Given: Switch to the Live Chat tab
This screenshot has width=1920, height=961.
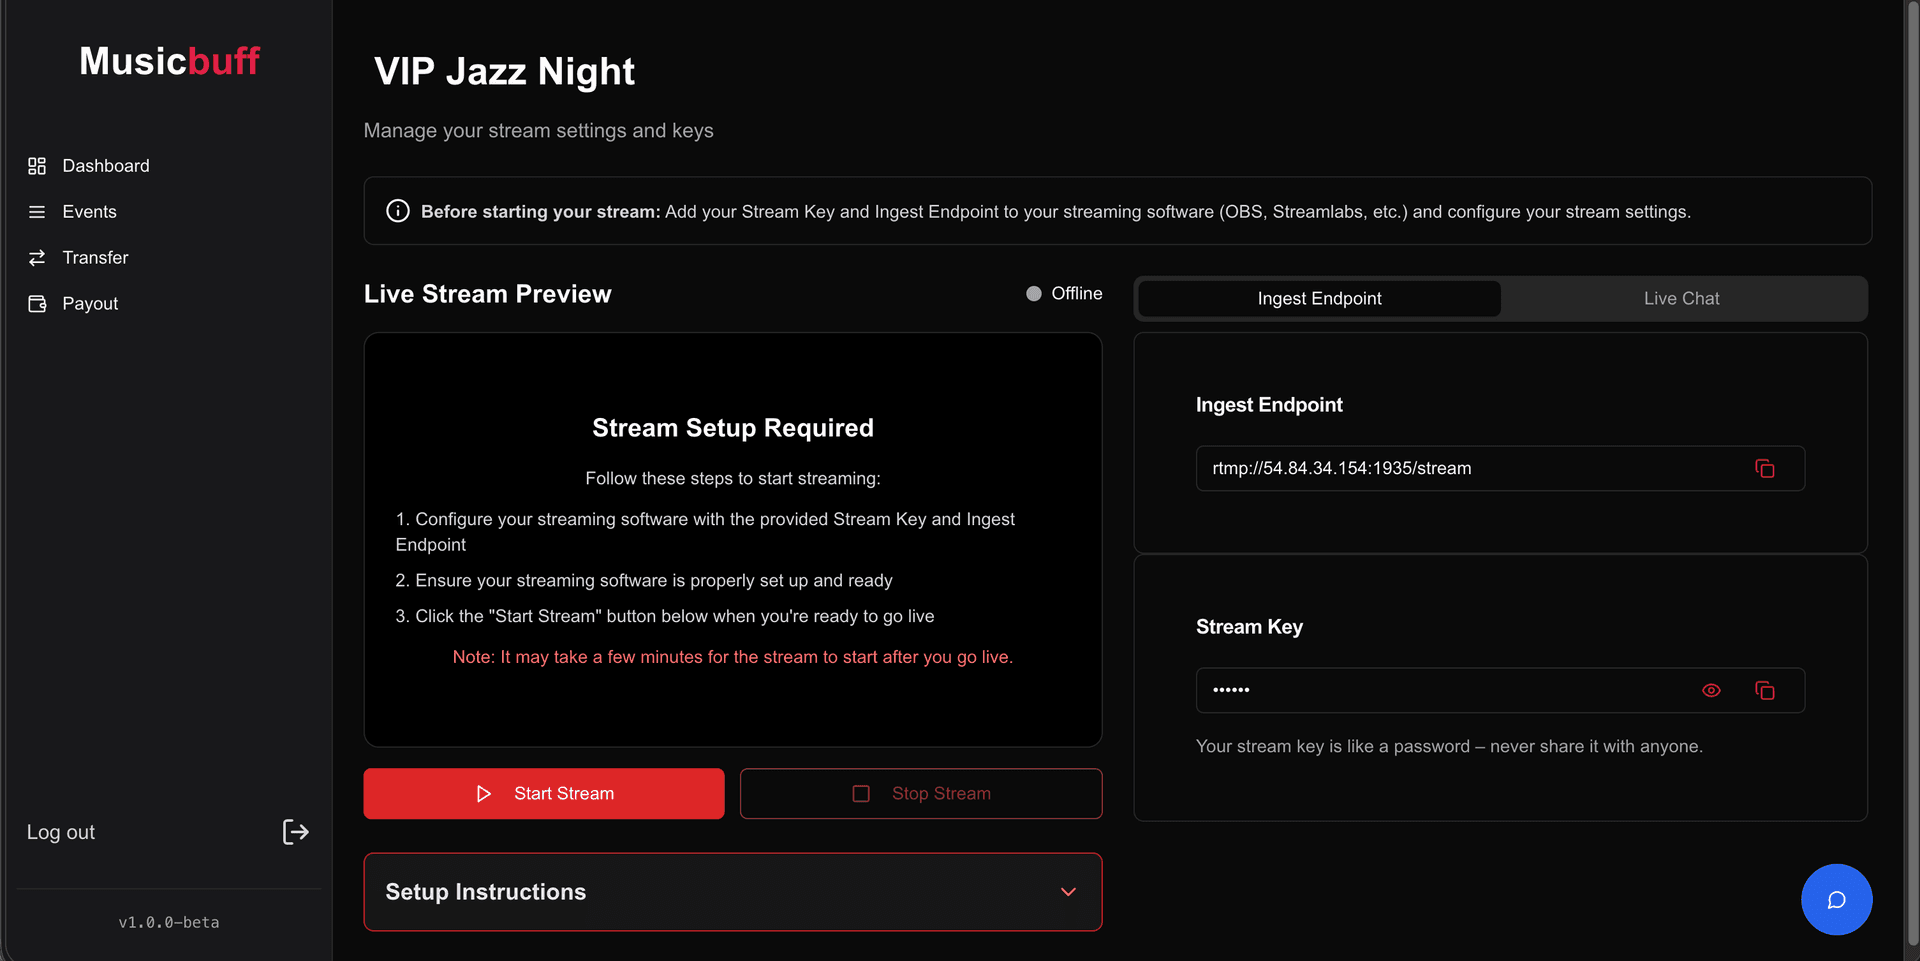Looking at the screenshot, I should pos(1682,298).
